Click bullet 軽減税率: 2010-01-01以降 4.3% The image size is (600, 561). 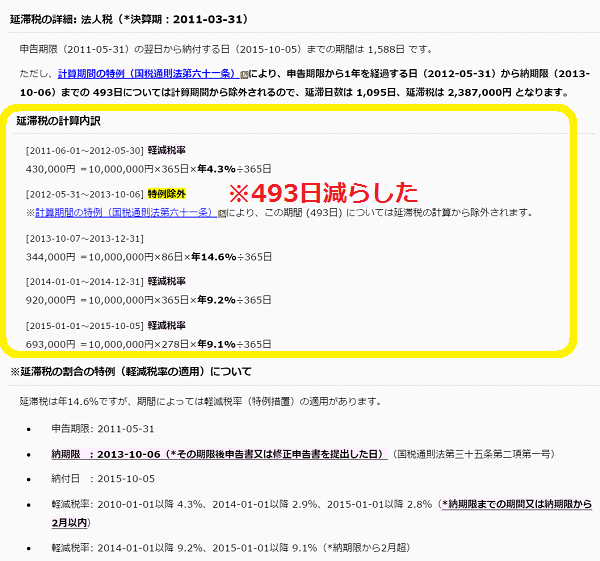click(321, 513)
